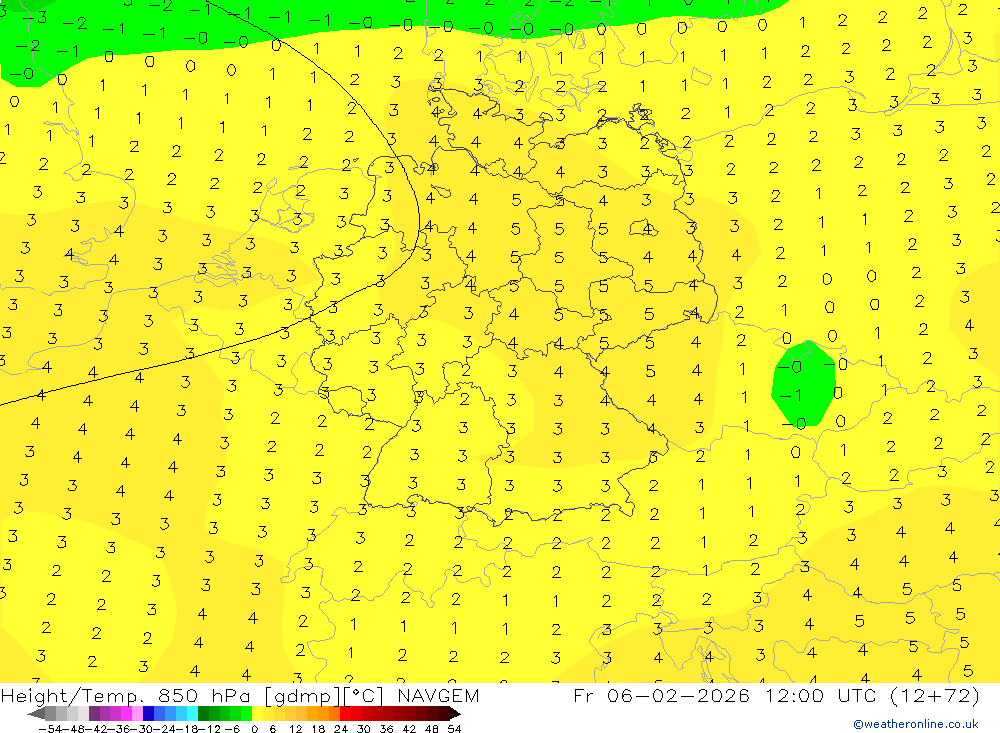Click the "[gdmp]" unit label in title
Viewport: 1000px width, 733px height.
(x=303, y=695)
